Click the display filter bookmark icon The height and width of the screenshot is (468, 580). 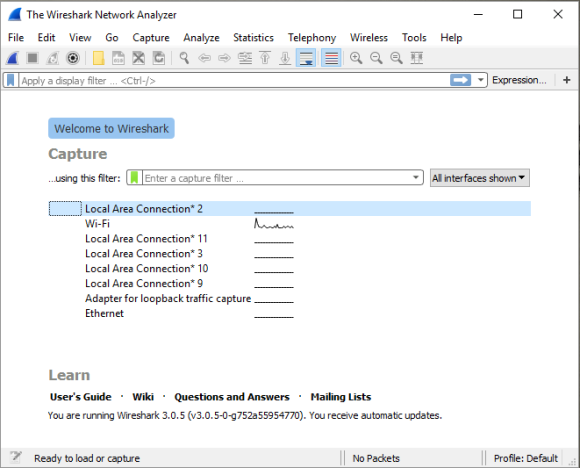tap(11, 80)
